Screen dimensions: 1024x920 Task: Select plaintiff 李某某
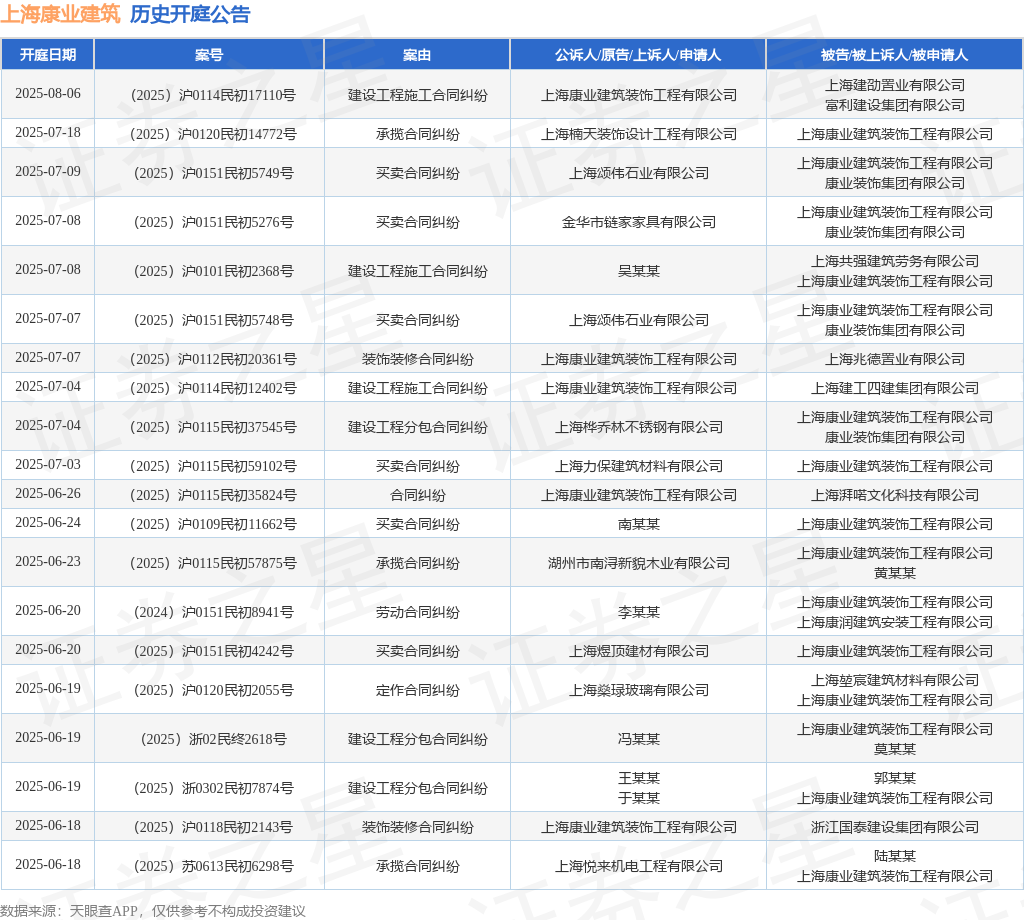pyautogui.click(x=639, y=612)
